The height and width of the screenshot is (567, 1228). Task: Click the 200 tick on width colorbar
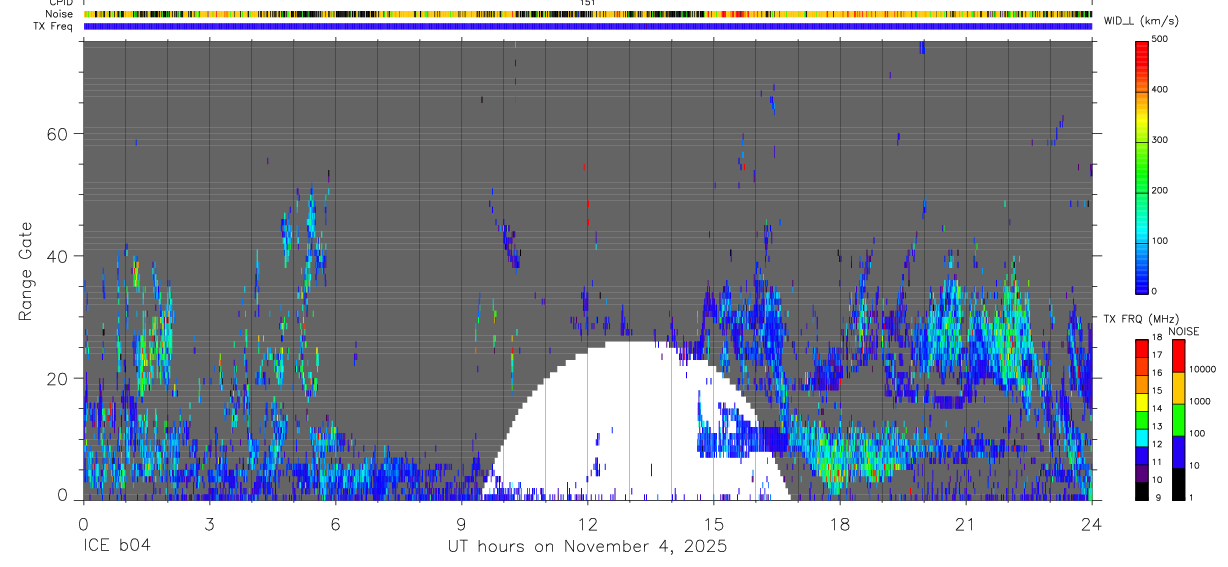click(1161, 190)
